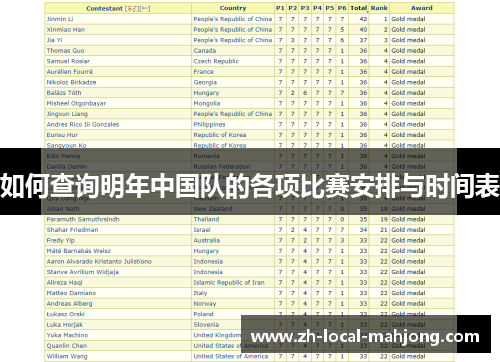Open the Georgia country link
Image resolution: width=500 pixels, height=362 pixels.
[205, 82]
